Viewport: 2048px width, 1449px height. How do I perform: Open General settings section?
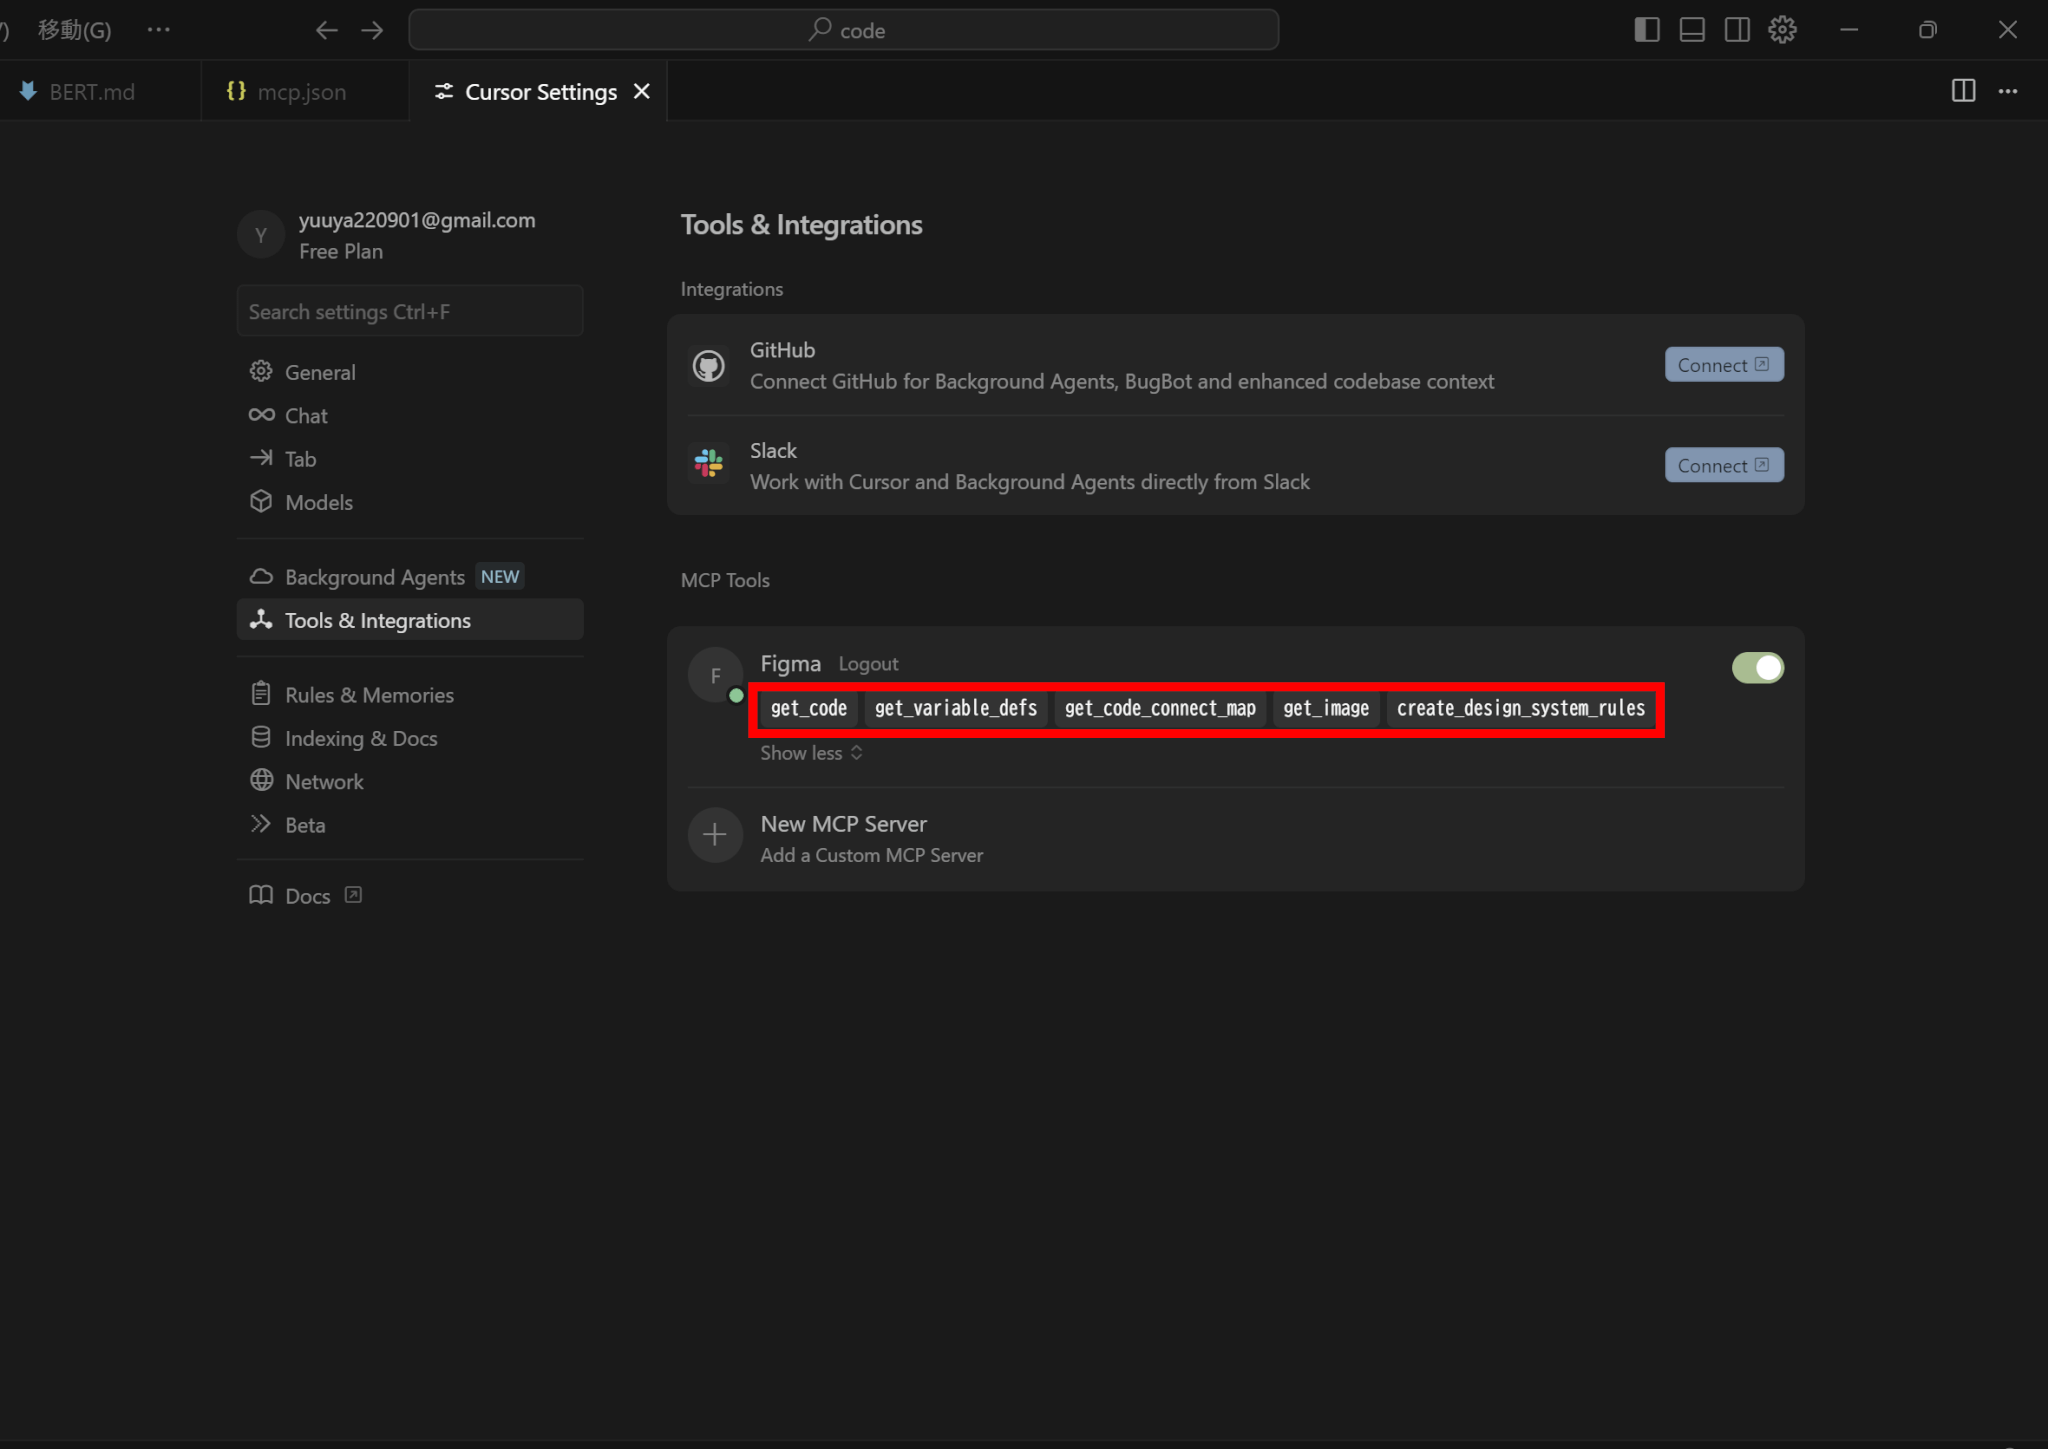(410, 372)
